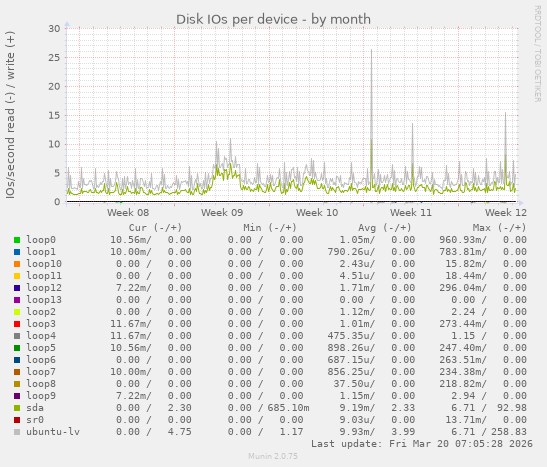The width and height of the screenshot is (547, 467).
Task: Click the loop5 dark green legend swatch
Action: pyautogui.click(x=17, y=348)
